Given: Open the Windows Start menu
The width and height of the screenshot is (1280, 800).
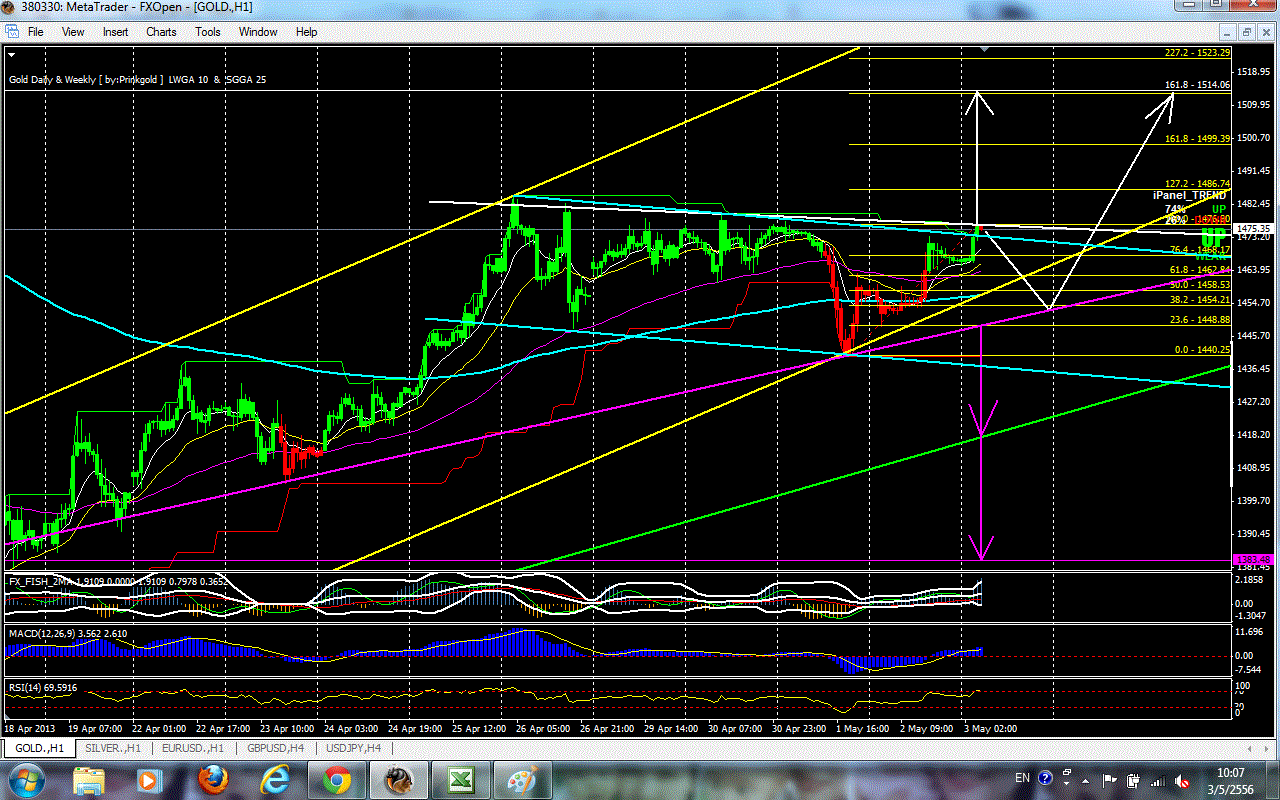Looking at the screenshot, I should [x=25, y=780].
